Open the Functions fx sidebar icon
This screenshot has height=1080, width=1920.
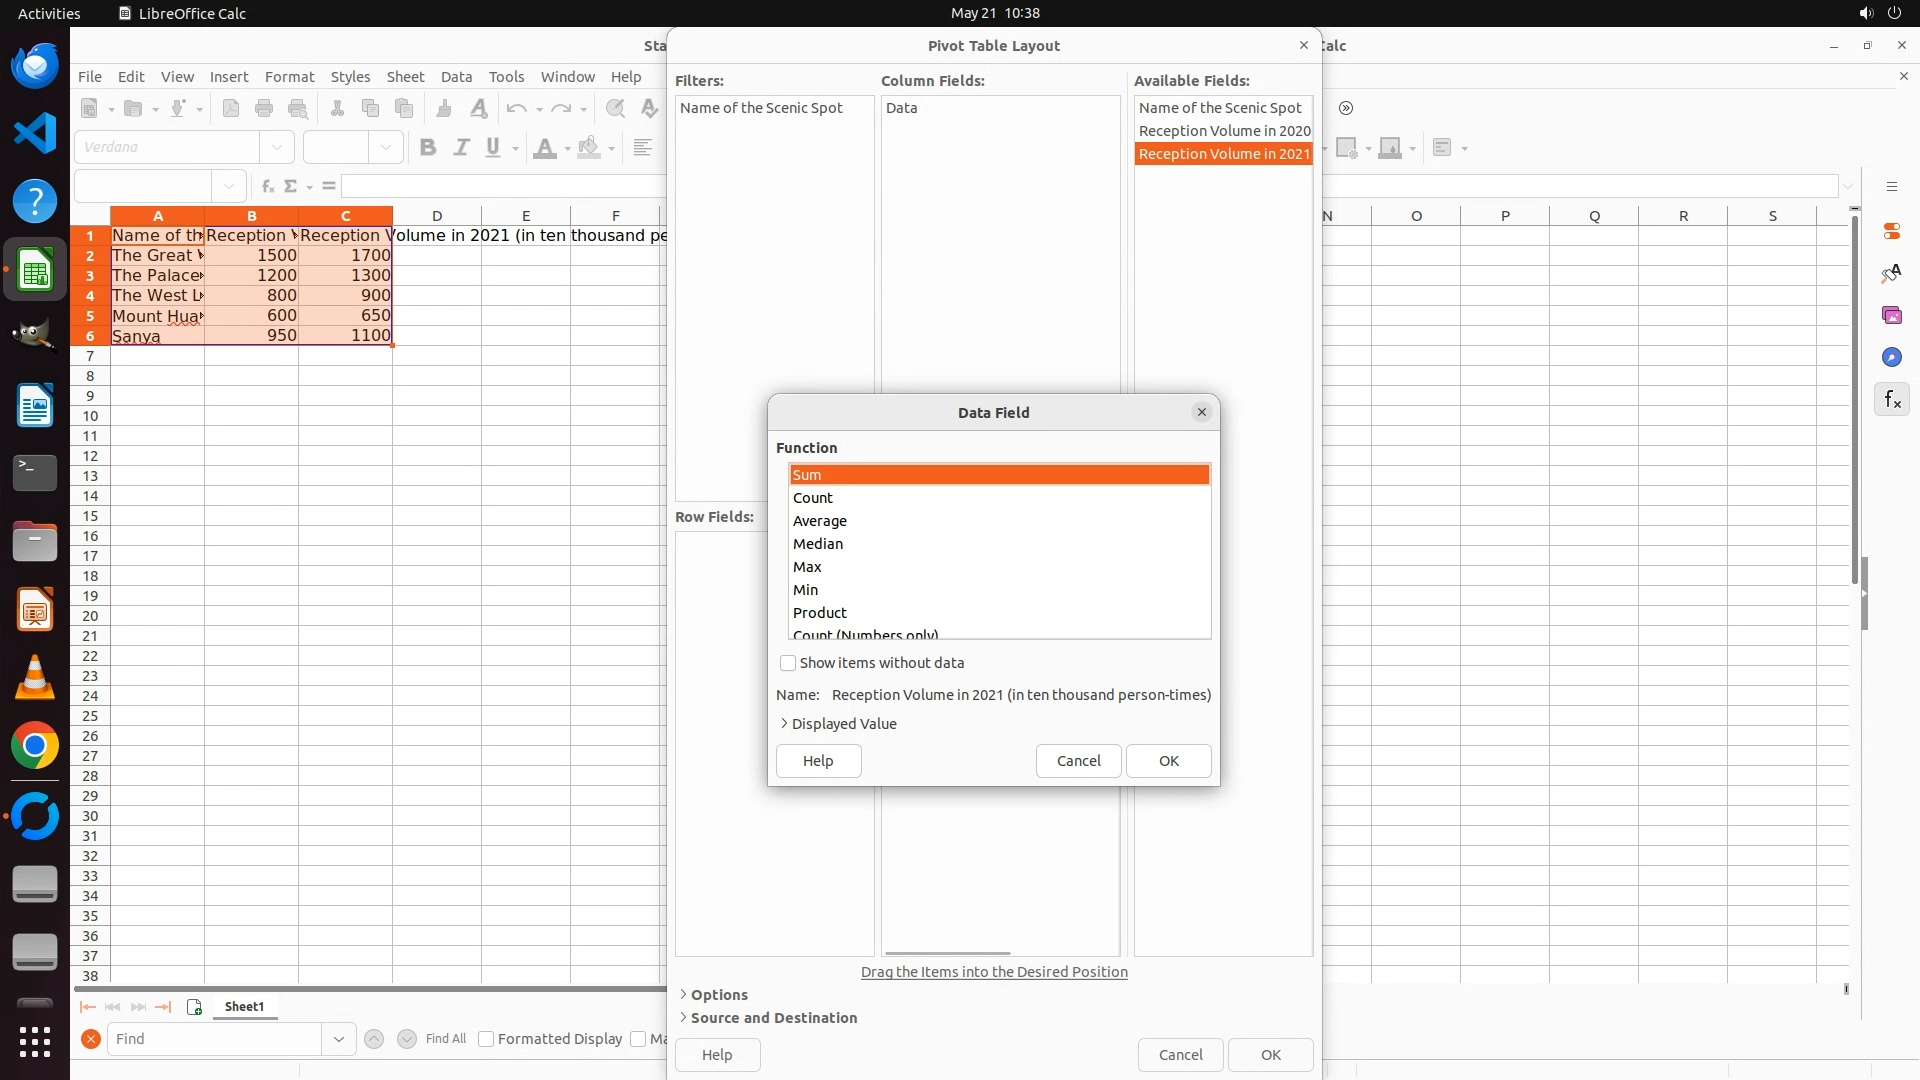[1891, 400]
